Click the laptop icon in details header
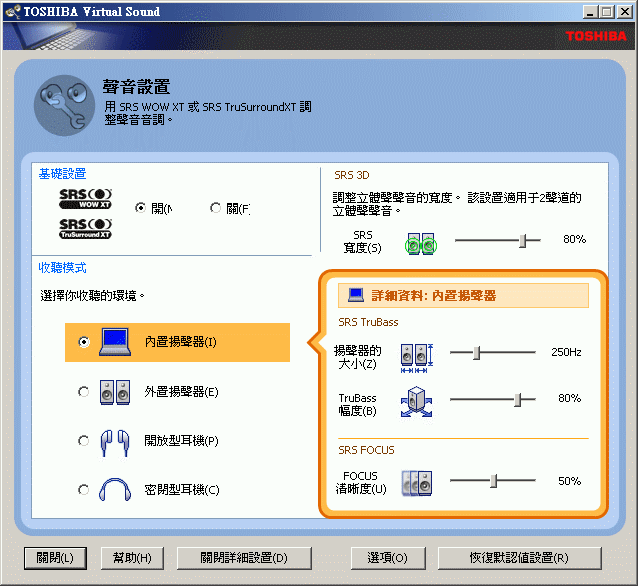638x586 pixels. (356, 295)
